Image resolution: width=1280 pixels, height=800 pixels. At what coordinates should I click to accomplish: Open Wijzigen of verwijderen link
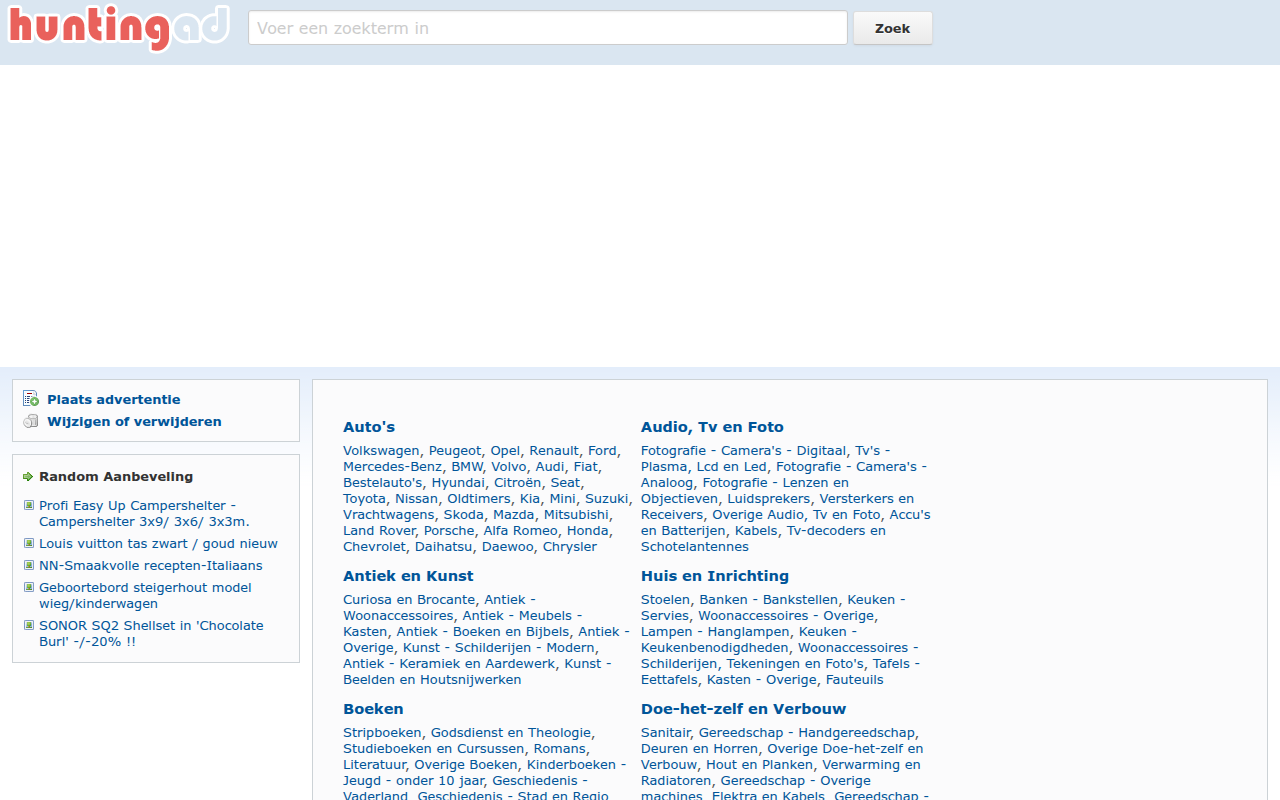point(134,421)
